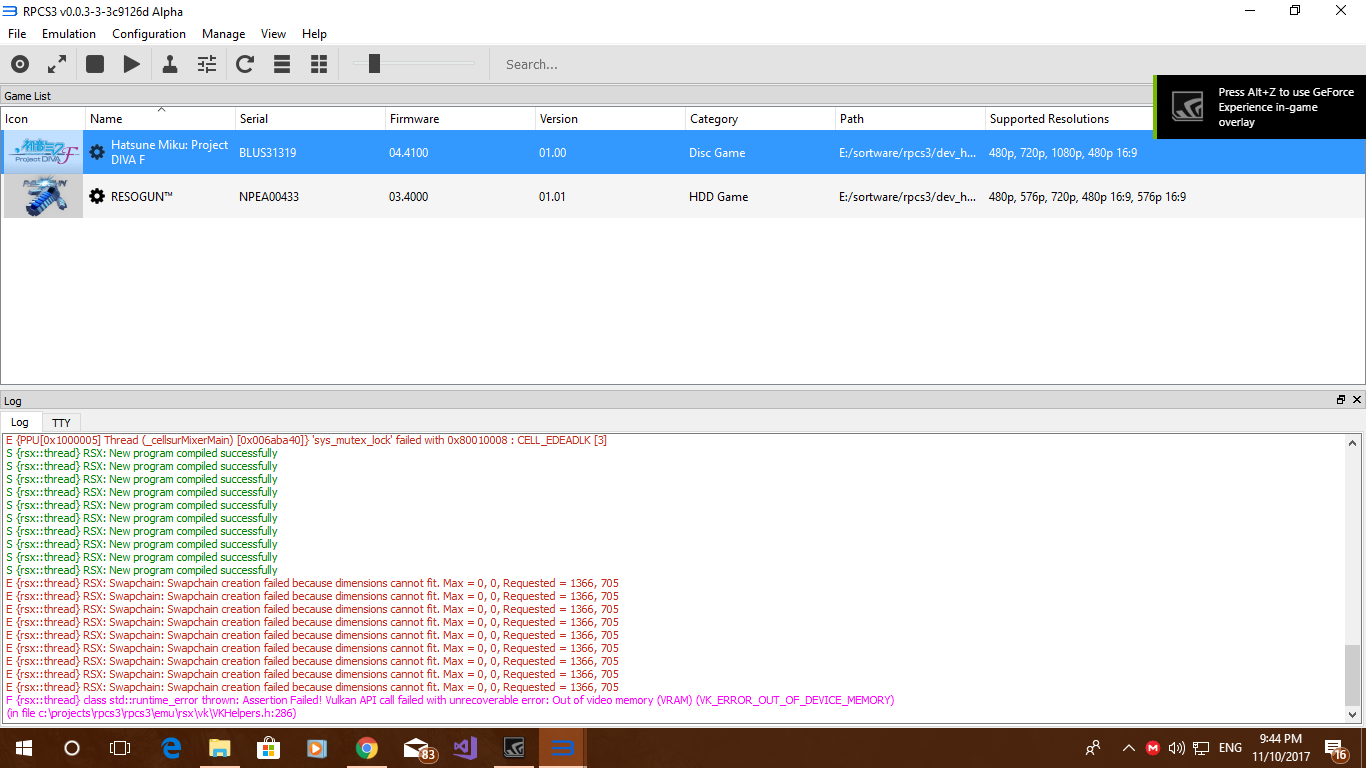Switch game list to list view
Viewport: 1366px width, 768px height.
[x=282, y=64]
